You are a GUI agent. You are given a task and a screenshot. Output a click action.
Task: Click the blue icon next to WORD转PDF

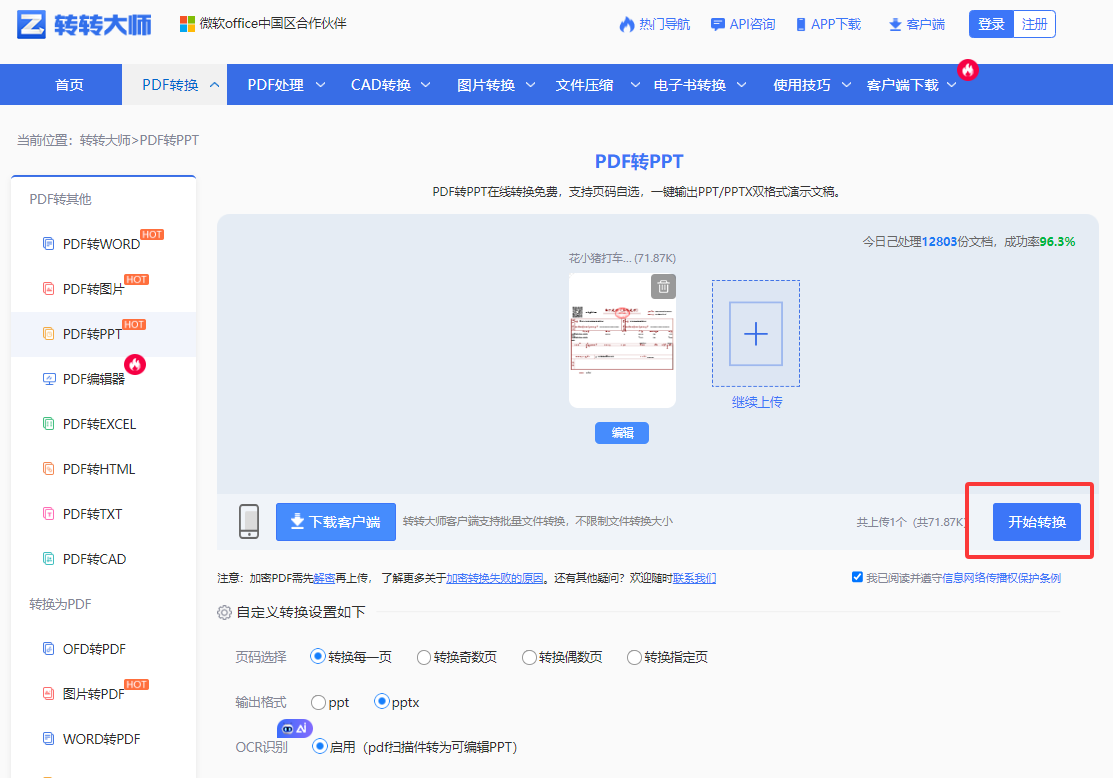pyautogui.click(x=48, y=739)
